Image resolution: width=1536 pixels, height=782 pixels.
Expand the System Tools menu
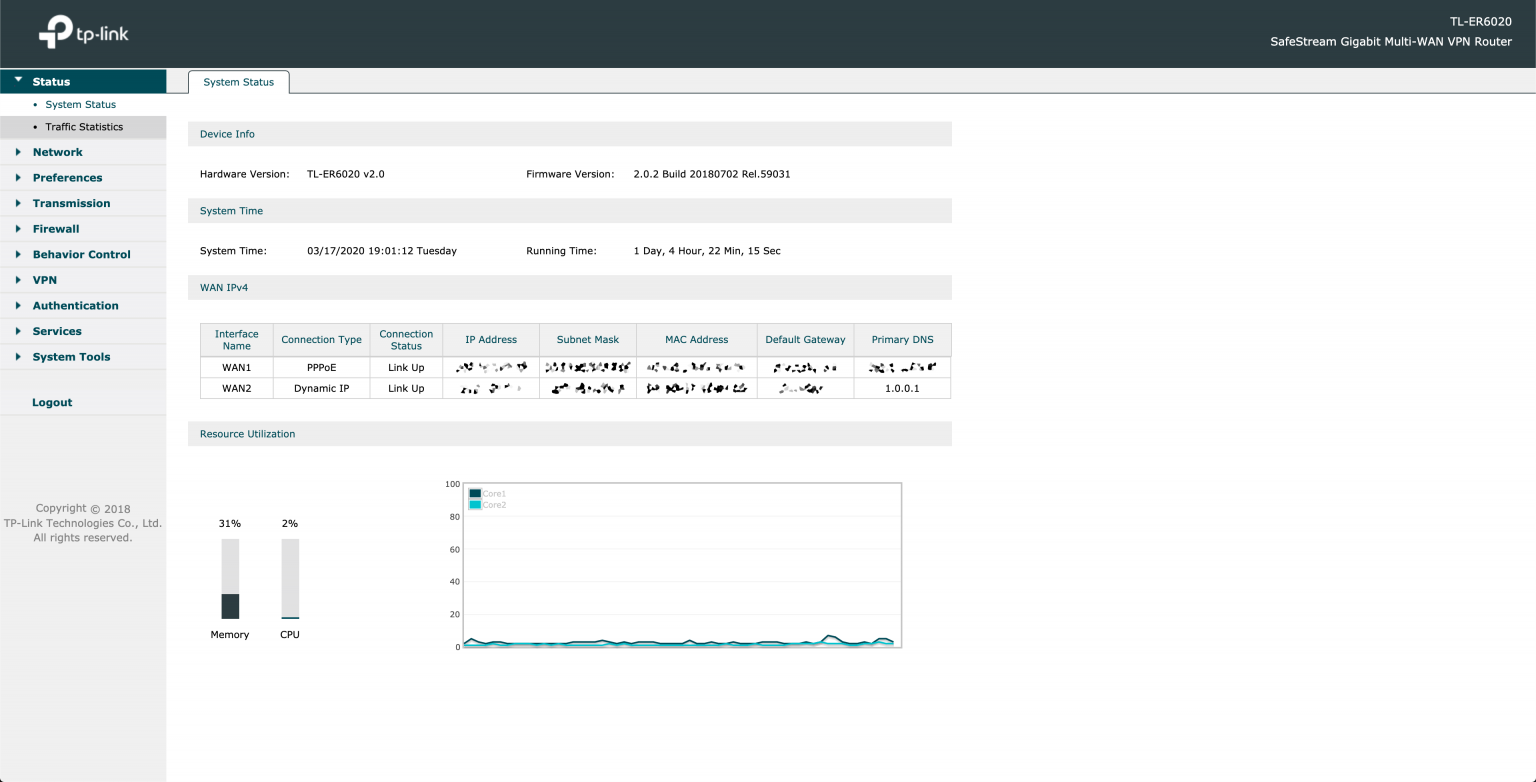[83, 357]
